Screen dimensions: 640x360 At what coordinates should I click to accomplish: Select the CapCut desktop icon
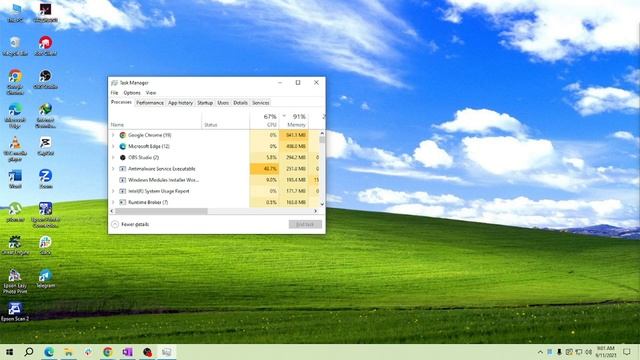(45, 146)
